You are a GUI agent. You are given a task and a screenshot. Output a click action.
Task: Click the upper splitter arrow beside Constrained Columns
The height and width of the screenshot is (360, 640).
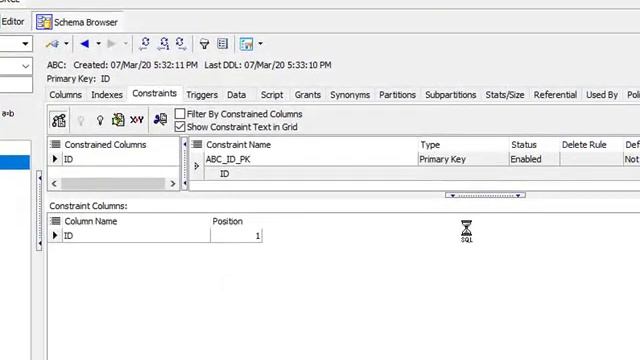[184, 144]
